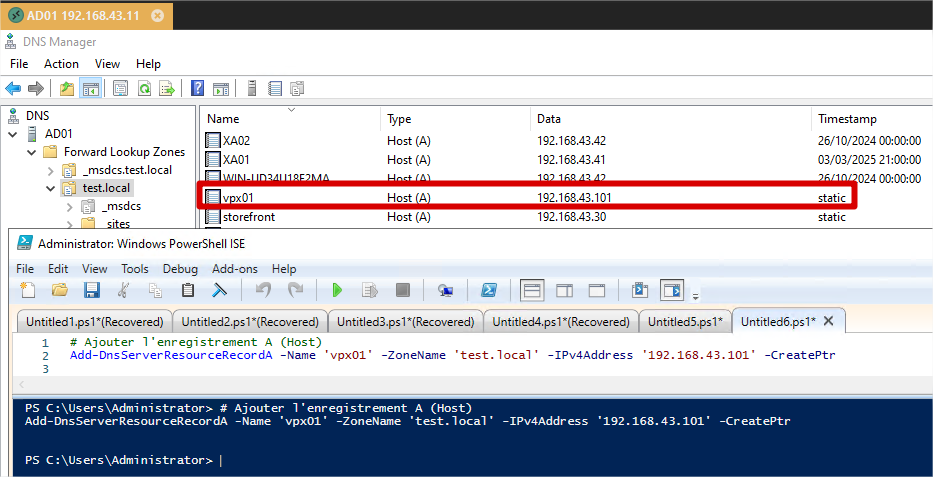Click the New Record list icon in toolbar

(x=274, y=89)
